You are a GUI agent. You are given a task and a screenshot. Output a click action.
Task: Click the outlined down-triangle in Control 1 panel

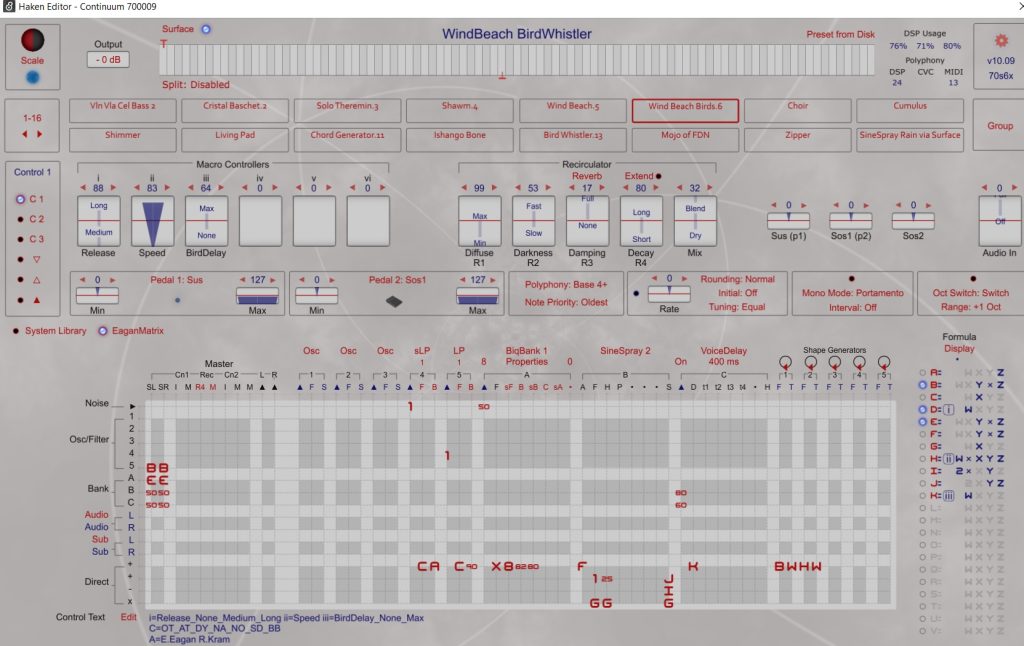pos(37,259)
